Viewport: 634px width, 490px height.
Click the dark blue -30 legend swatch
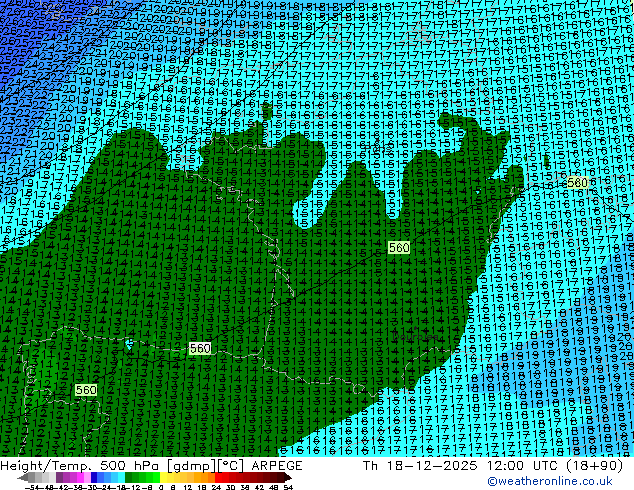(x=94, y=477)
